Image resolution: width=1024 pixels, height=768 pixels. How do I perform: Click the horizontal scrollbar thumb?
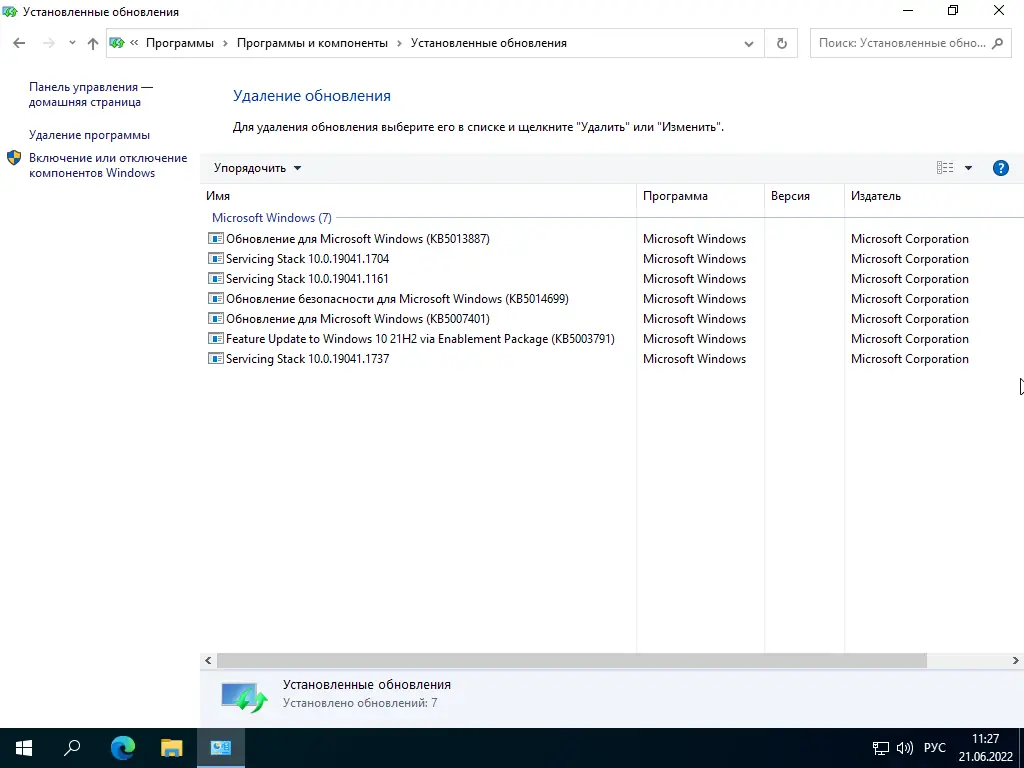(x=571, y=661)
